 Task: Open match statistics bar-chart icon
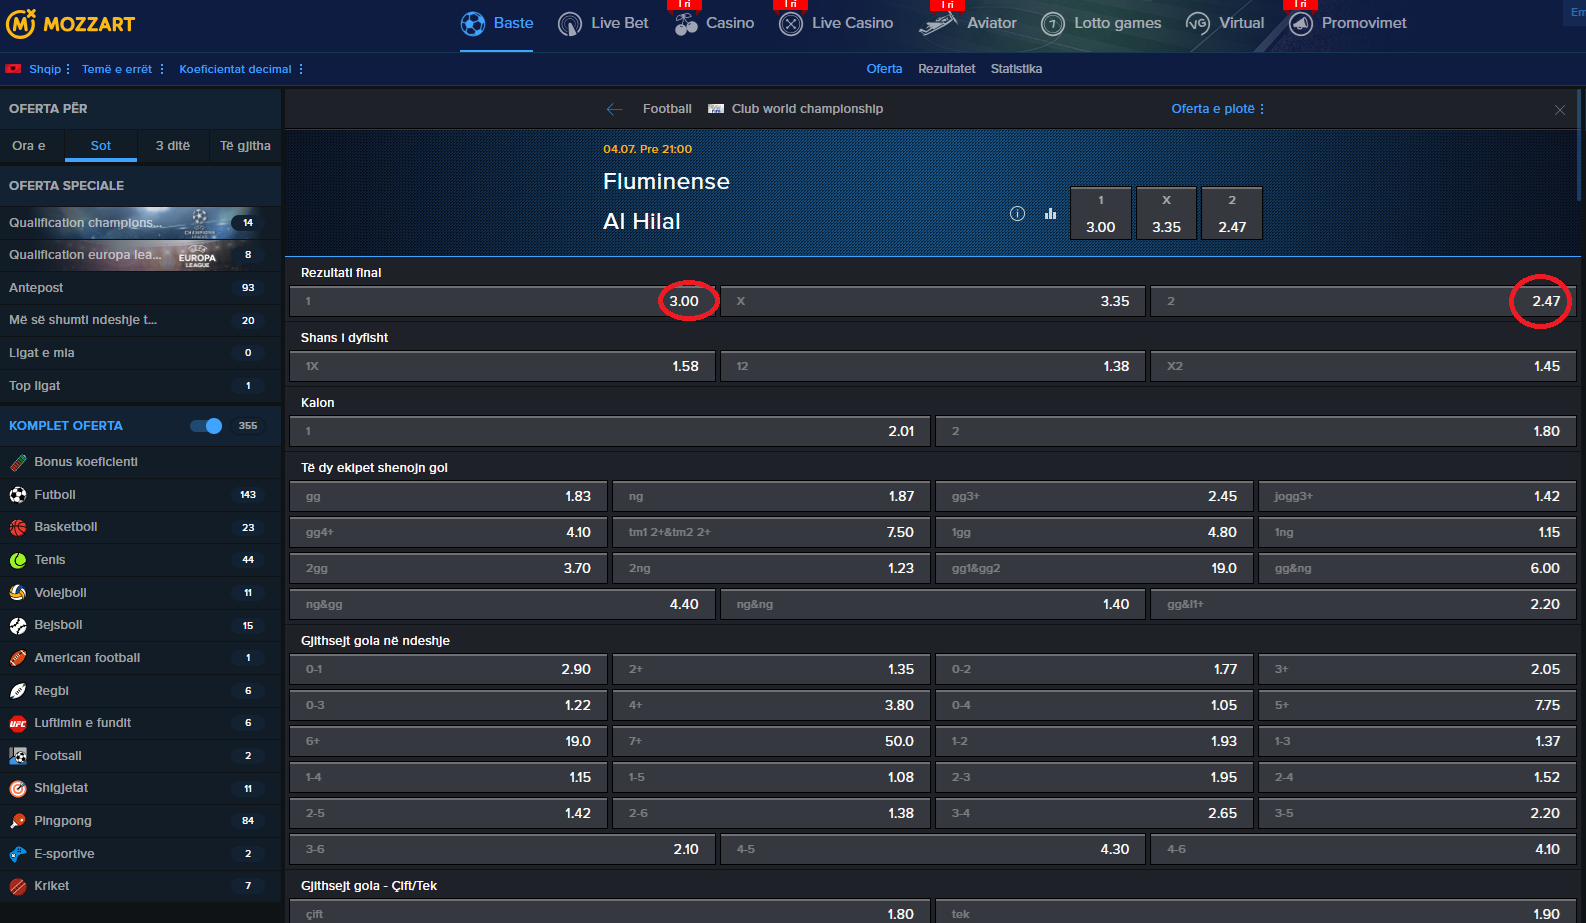[x=1050, y=213]
